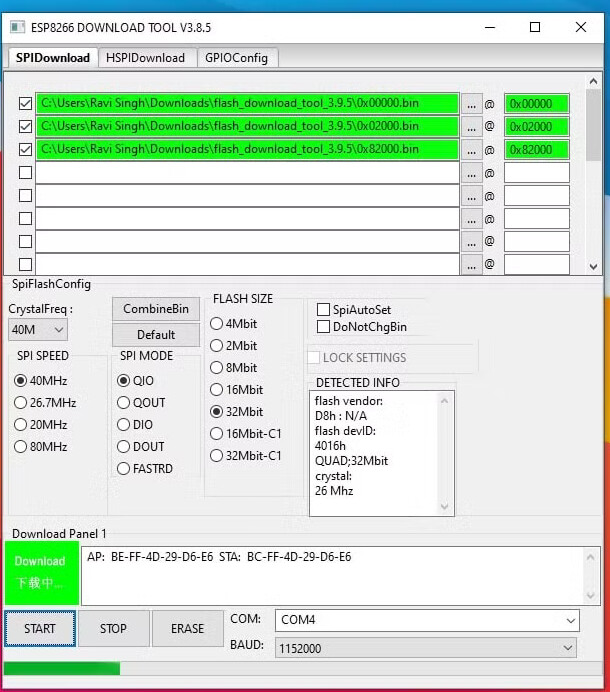Select 32Mbit-C1 flash size
The height and width of the screenshot is (692, 610).
[x=216, y=455]
